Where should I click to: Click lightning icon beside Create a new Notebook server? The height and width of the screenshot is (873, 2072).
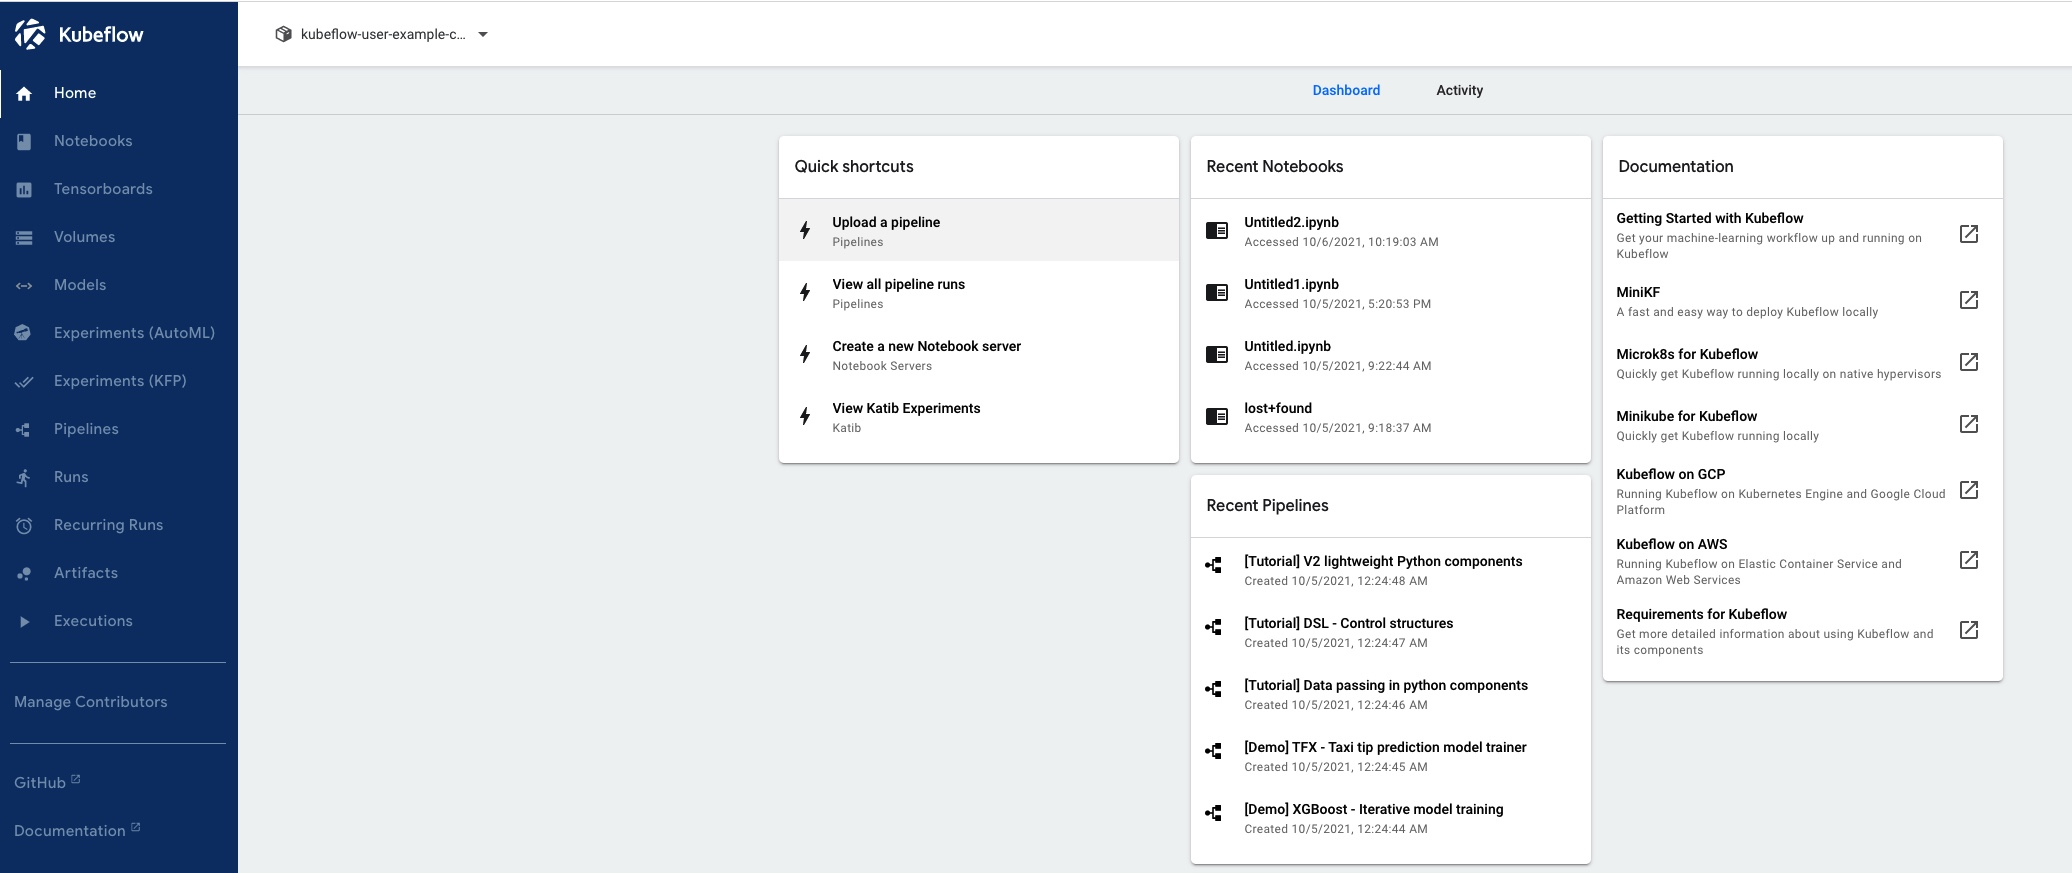point(805,354)
